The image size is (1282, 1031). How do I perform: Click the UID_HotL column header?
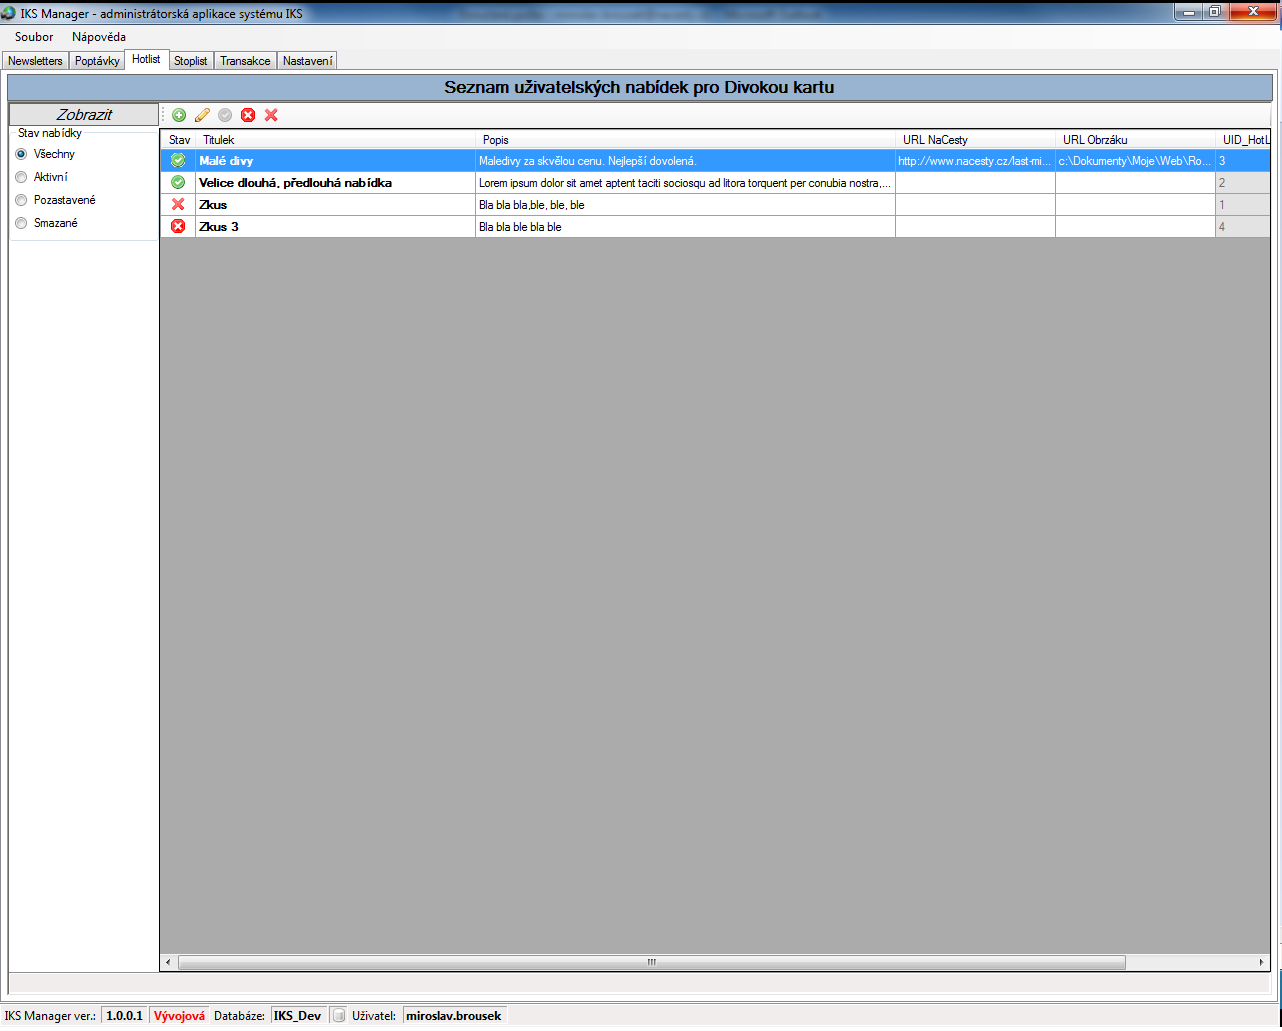1243,139
